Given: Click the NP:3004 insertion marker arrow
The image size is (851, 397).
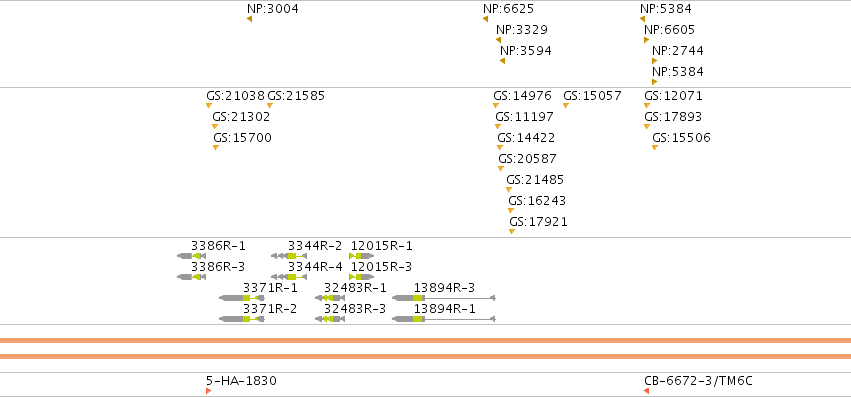Looking at the screenshot, I should (250, 19).
